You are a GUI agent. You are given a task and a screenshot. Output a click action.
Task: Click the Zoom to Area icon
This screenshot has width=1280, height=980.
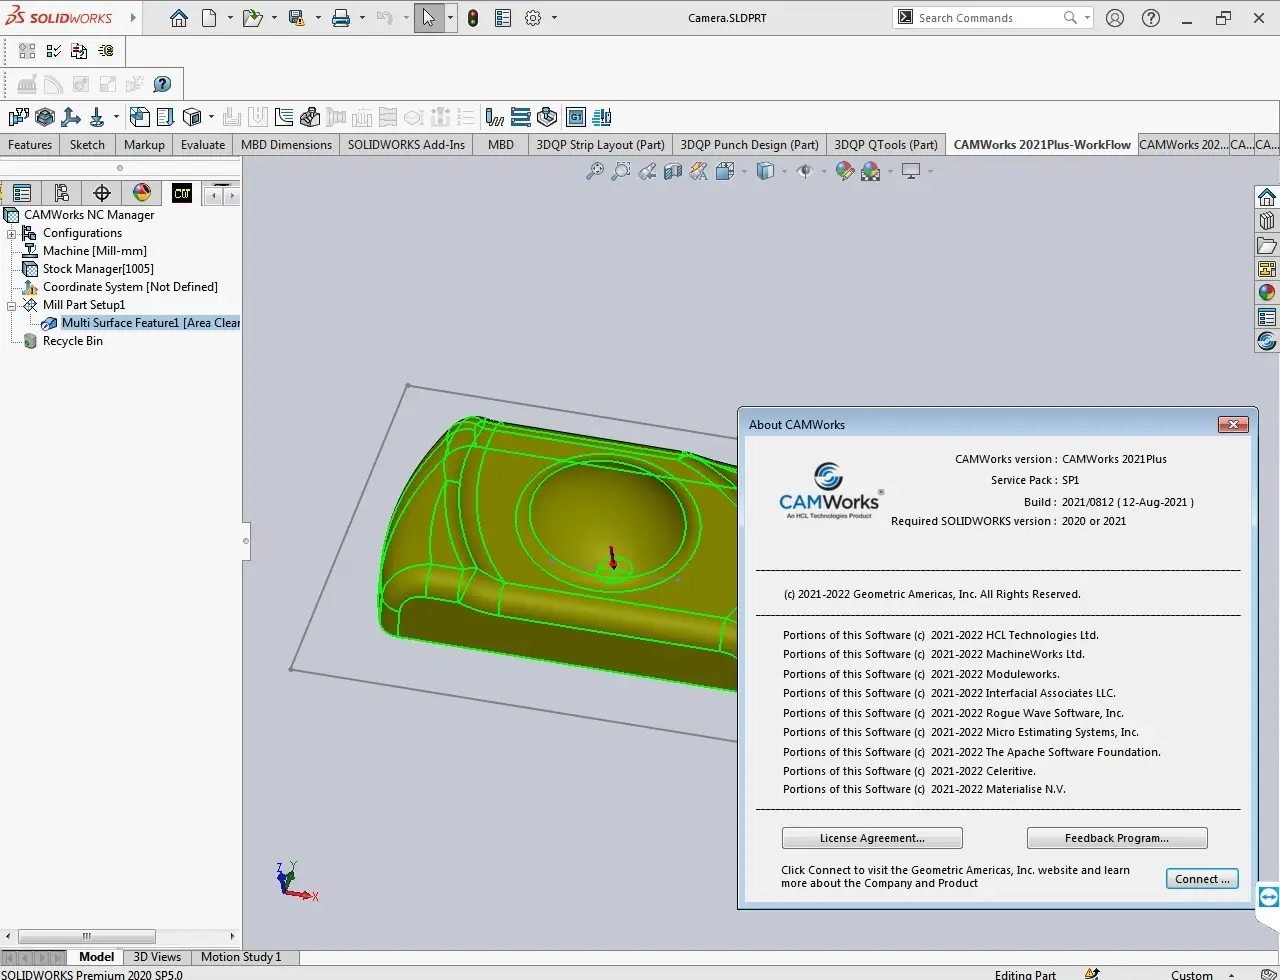(x=621, y=171)
